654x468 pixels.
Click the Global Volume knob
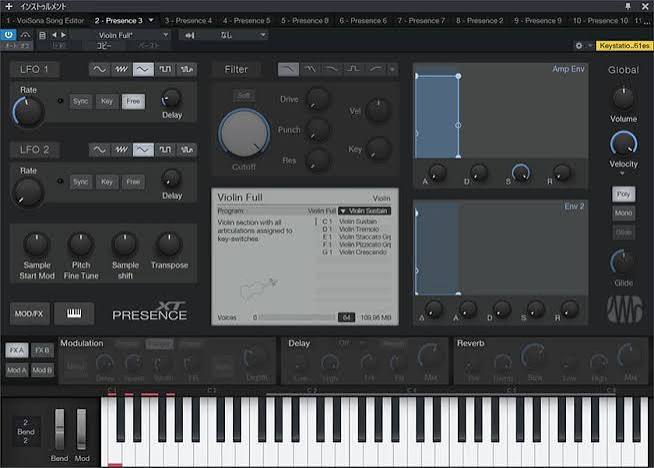point(624,98)
